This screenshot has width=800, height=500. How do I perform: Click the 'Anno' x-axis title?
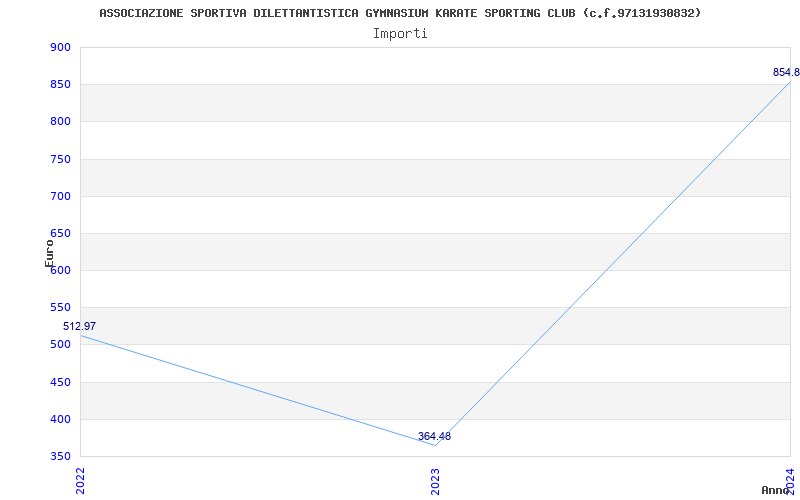[775, 490]
